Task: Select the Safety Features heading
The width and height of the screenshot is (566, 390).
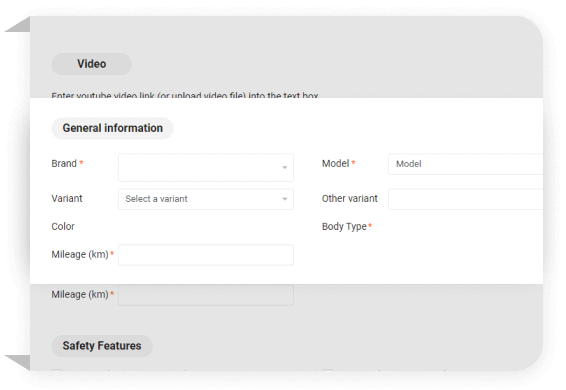Action: [102, 346]
